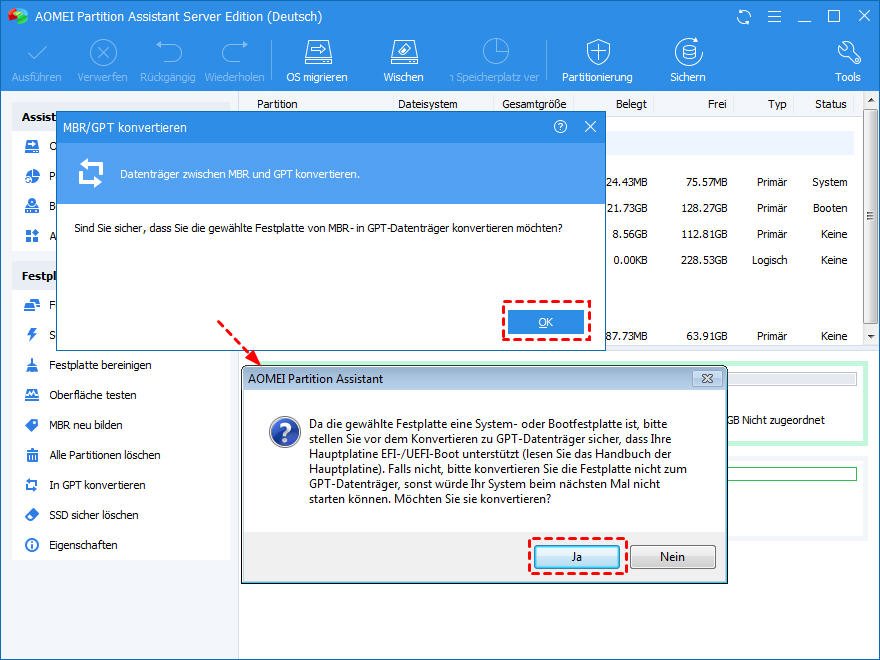Click the AOMEI logo in title bar

click(x=18, y=16)
